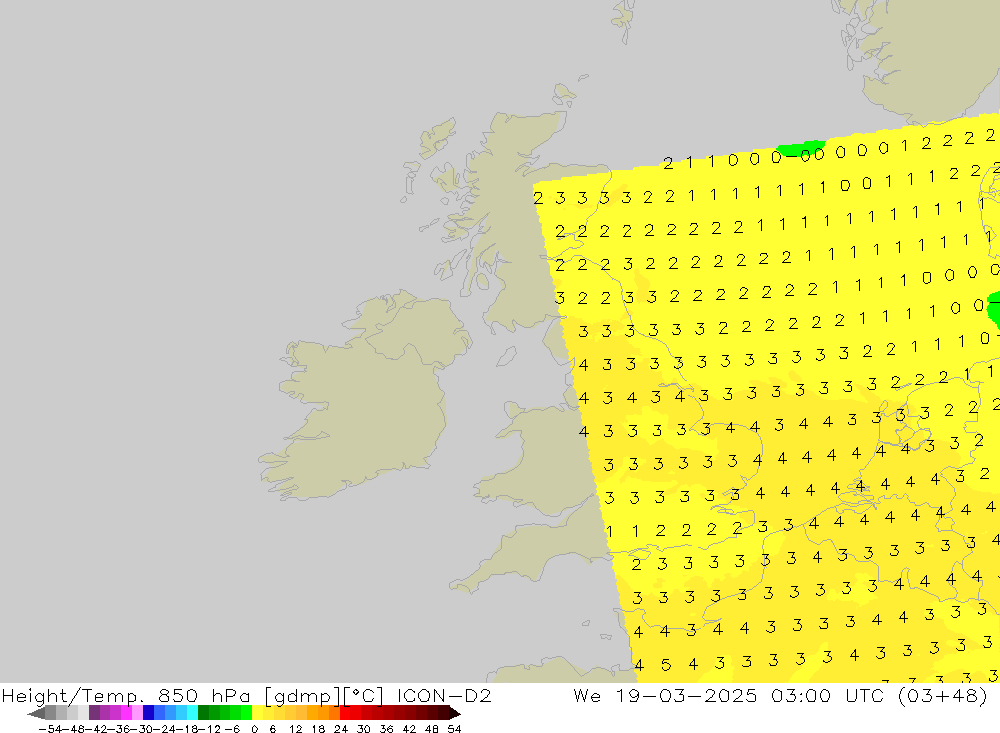Click the legend label '12'
This screenshot has width=1000, height=733.
point(295,729)
